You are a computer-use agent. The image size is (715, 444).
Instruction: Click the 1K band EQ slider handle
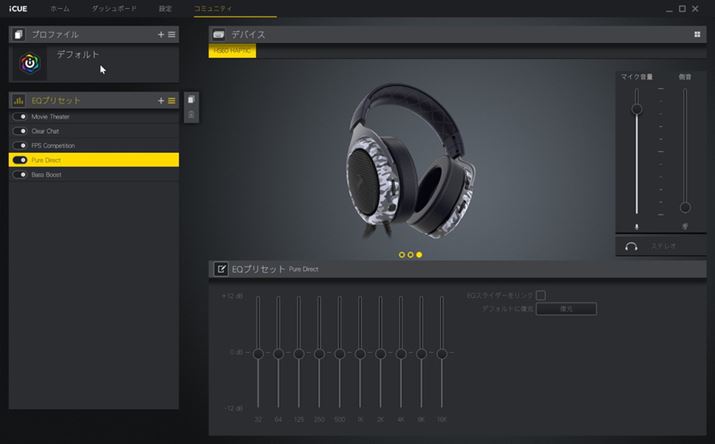(x=360, y=353)
